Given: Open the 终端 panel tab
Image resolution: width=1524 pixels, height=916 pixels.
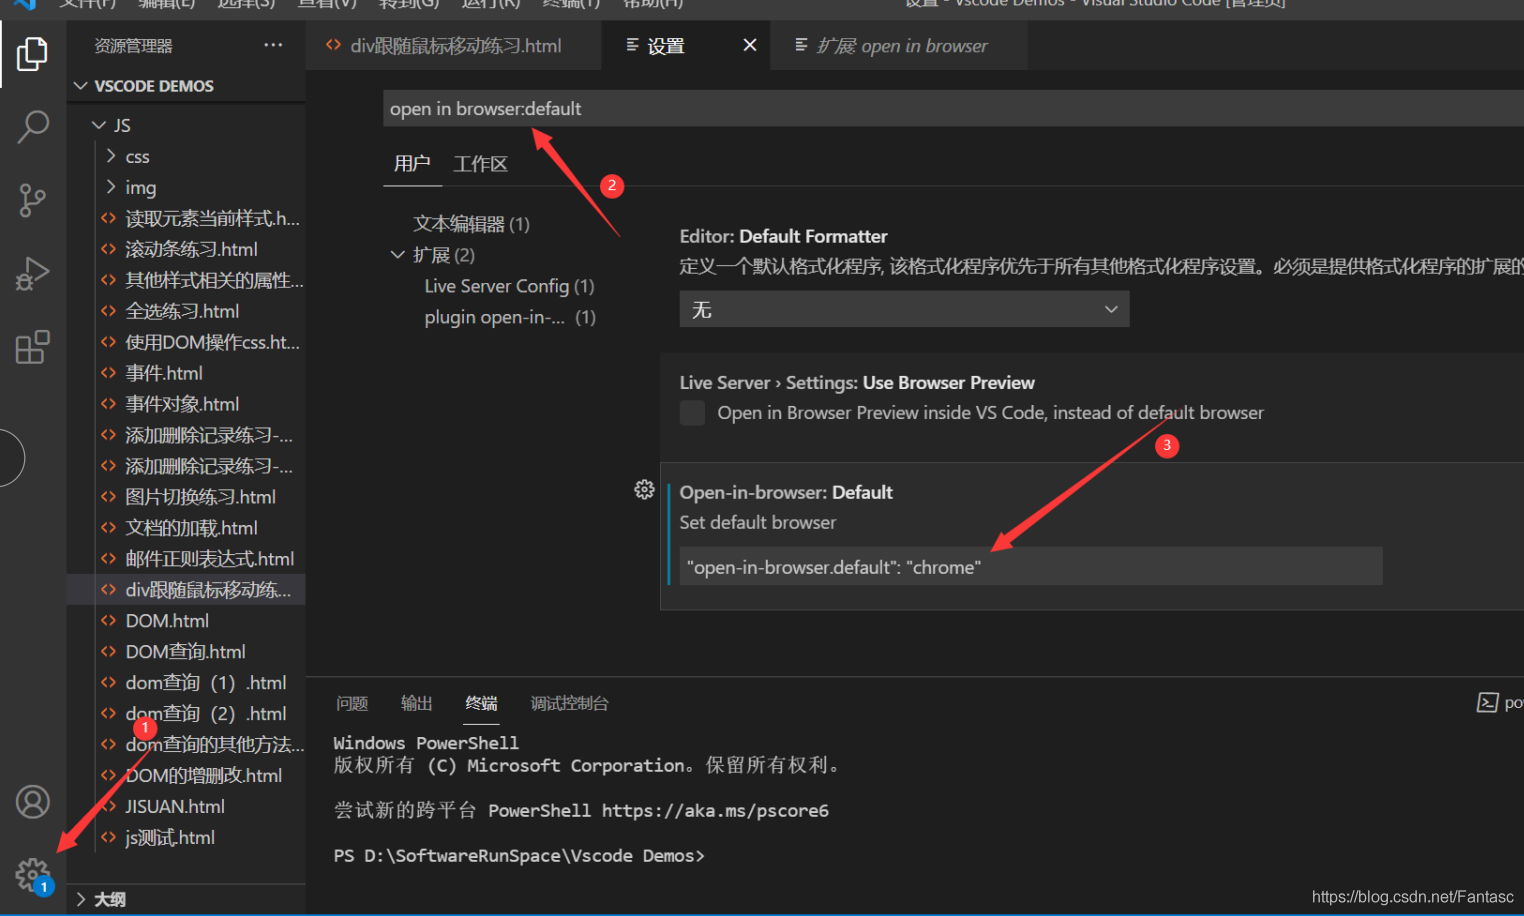Looking at the screenshot, I should [x=481, y=703].
